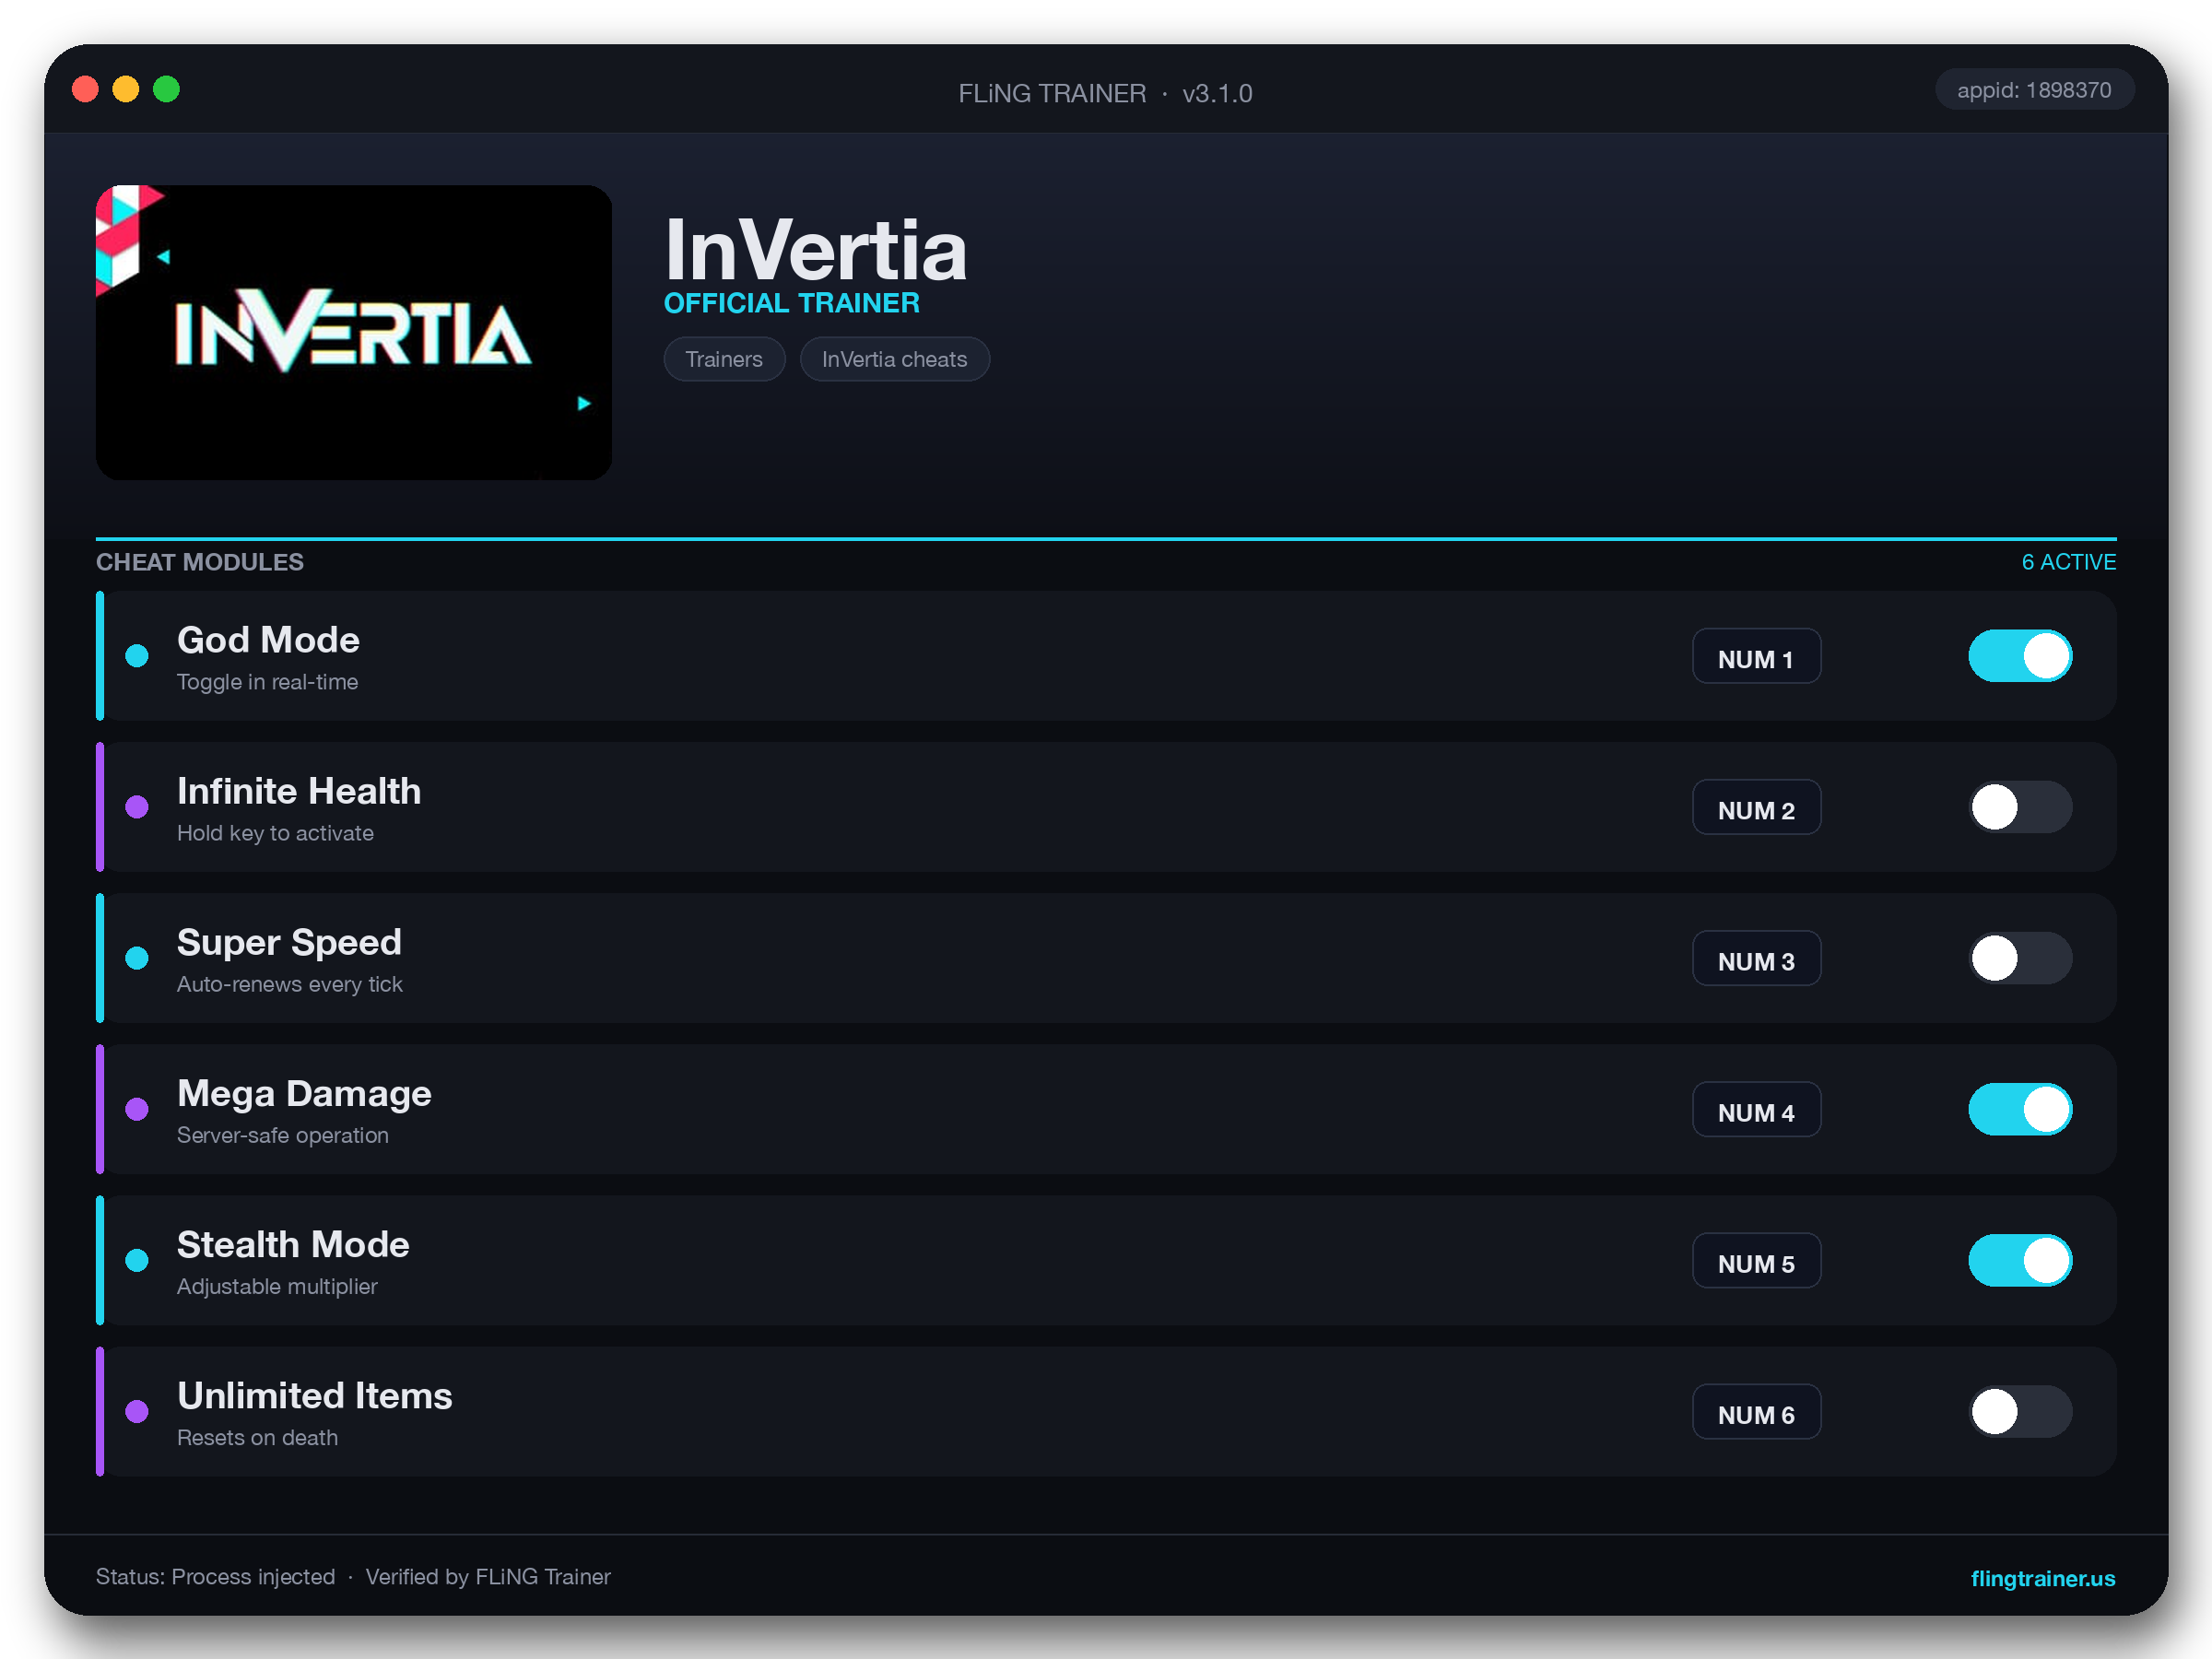The image size is (2212, 1659).
Task: Click the cyan status dot beside God Mode
Action: pos(137,656)
